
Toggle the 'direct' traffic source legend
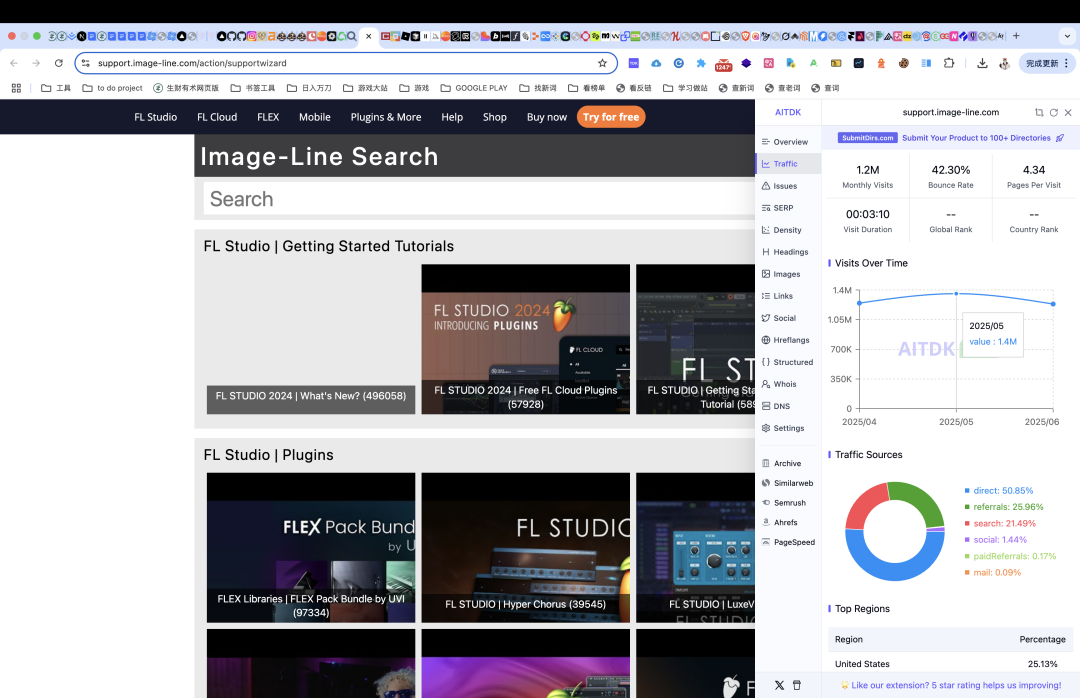click(999, 491)
